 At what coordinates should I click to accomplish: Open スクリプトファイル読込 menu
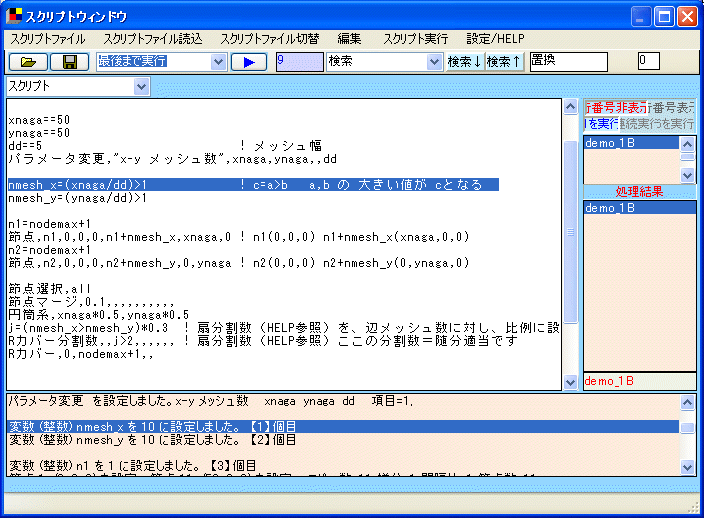153,39
